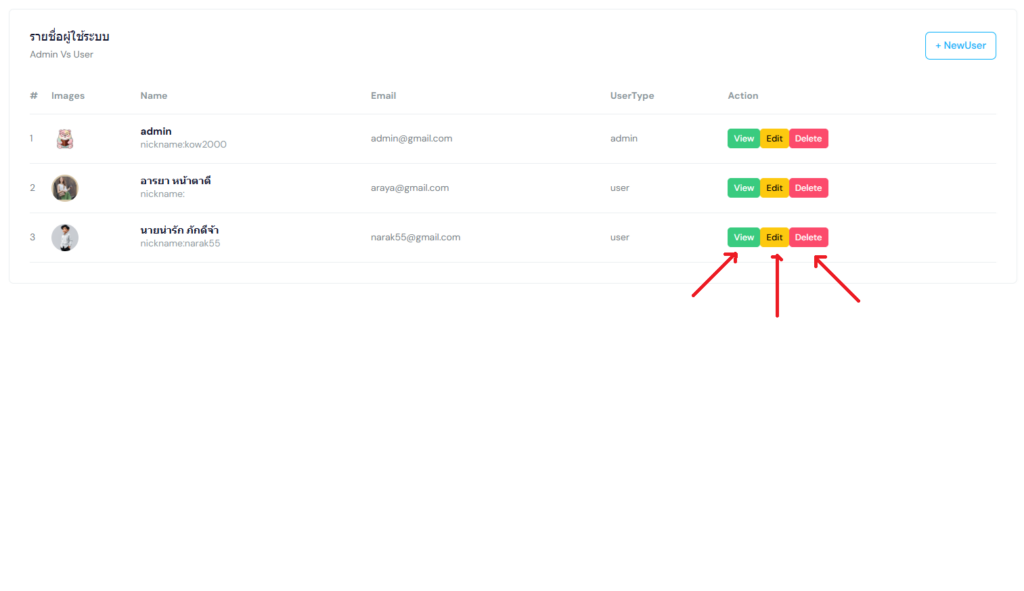Edit the admin user
The width and height of the screenshot is (1024, 591).
point(774,138)
